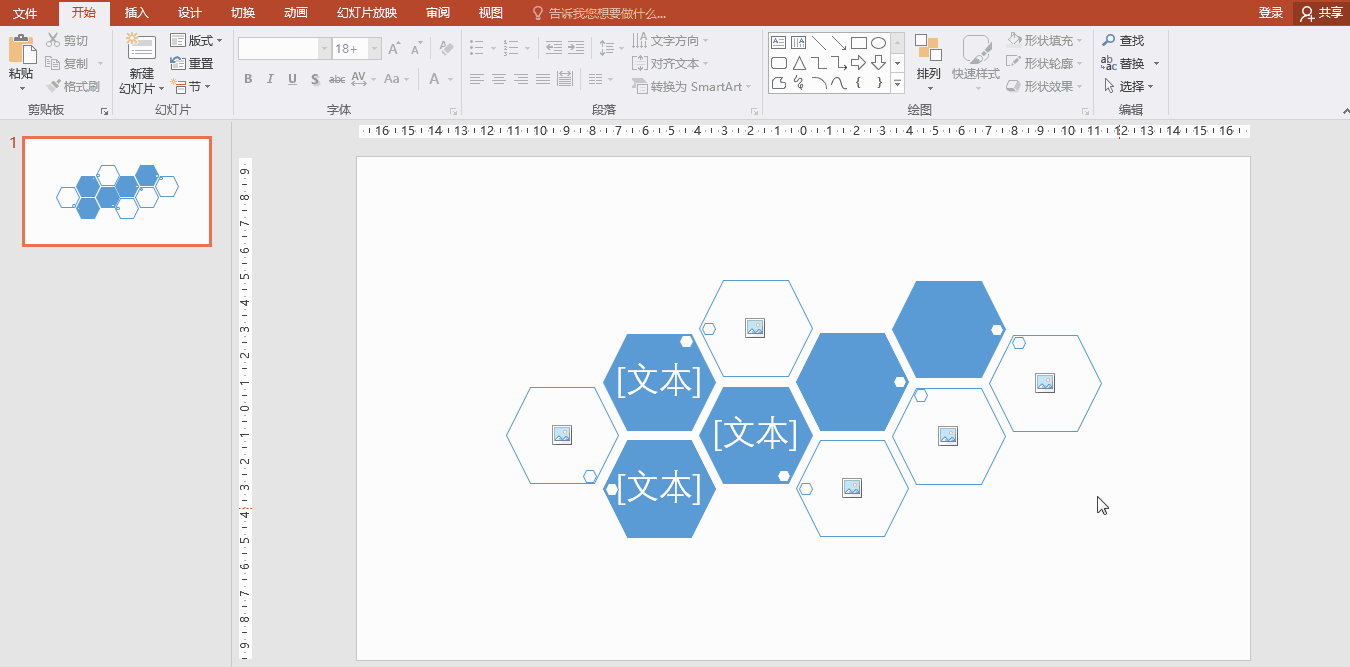Screen dimensions: 1350x667
Task: Increase list indent level
Action: pyautogui.click(x=577, y=47)
